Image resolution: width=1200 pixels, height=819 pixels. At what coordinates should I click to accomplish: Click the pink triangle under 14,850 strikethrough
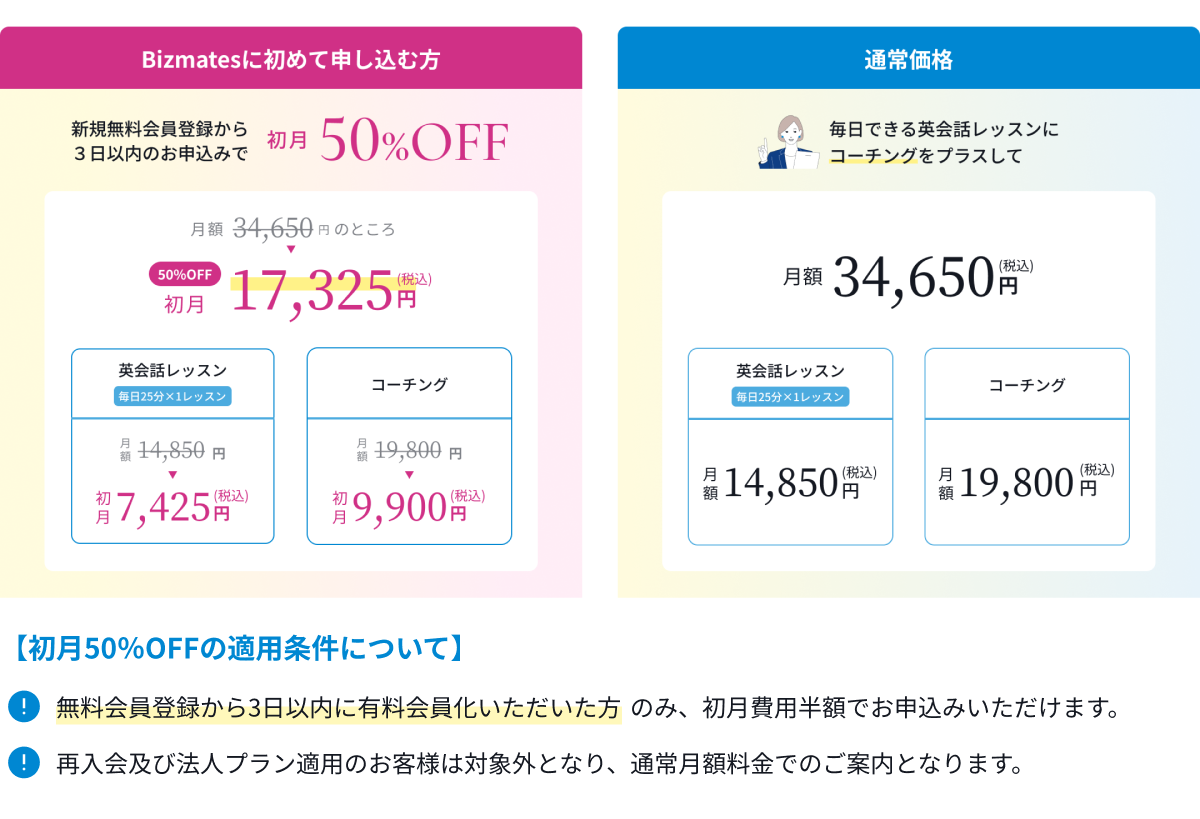pyautogui.click(x=172, y=474)
